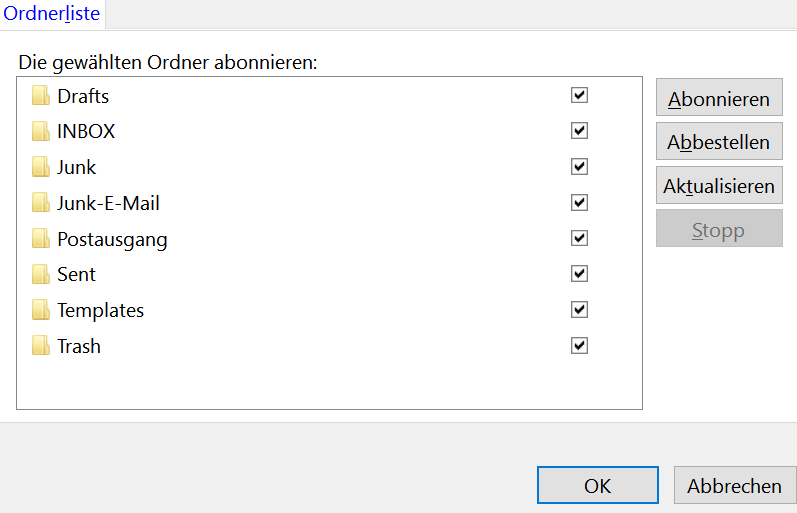797x513 pixels.
Task: Click the Sent folder icon
Action: click(x=40, y=274)
